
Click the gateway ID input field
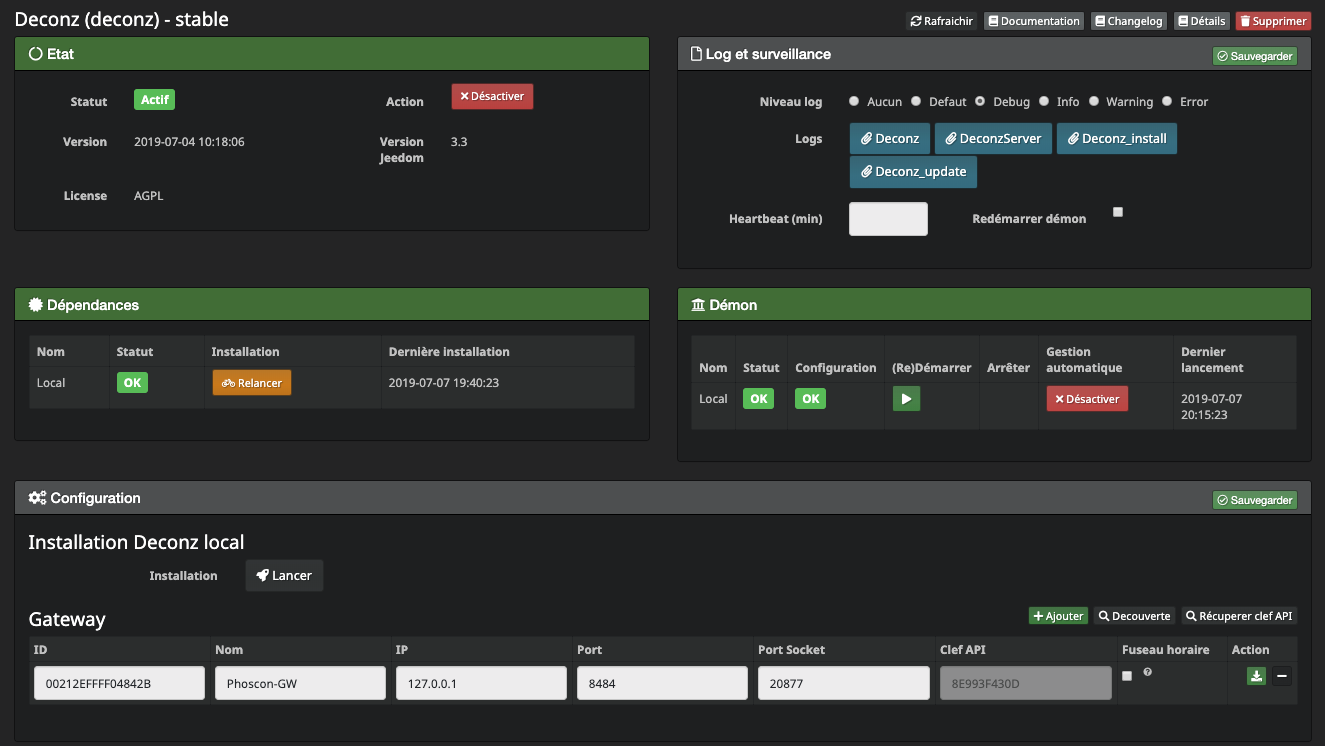[x=119, y=683]
